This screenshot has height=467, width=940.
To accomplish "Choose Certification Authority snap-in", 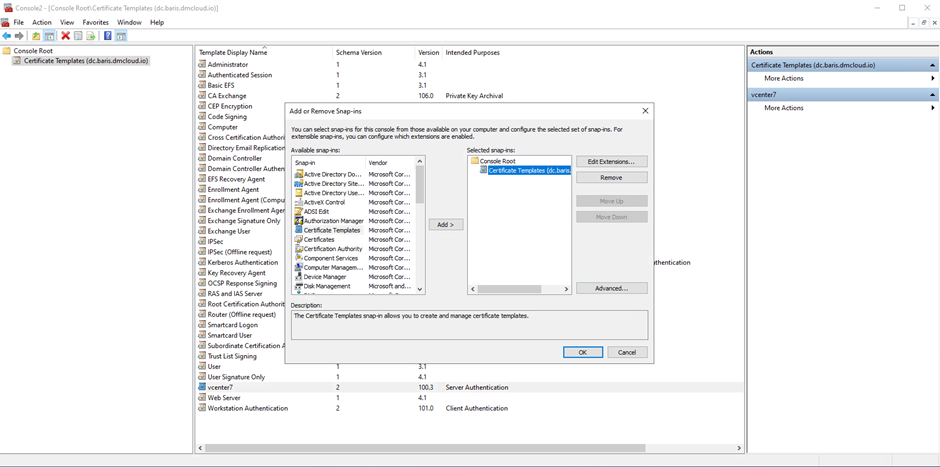I will click(332, 249).
